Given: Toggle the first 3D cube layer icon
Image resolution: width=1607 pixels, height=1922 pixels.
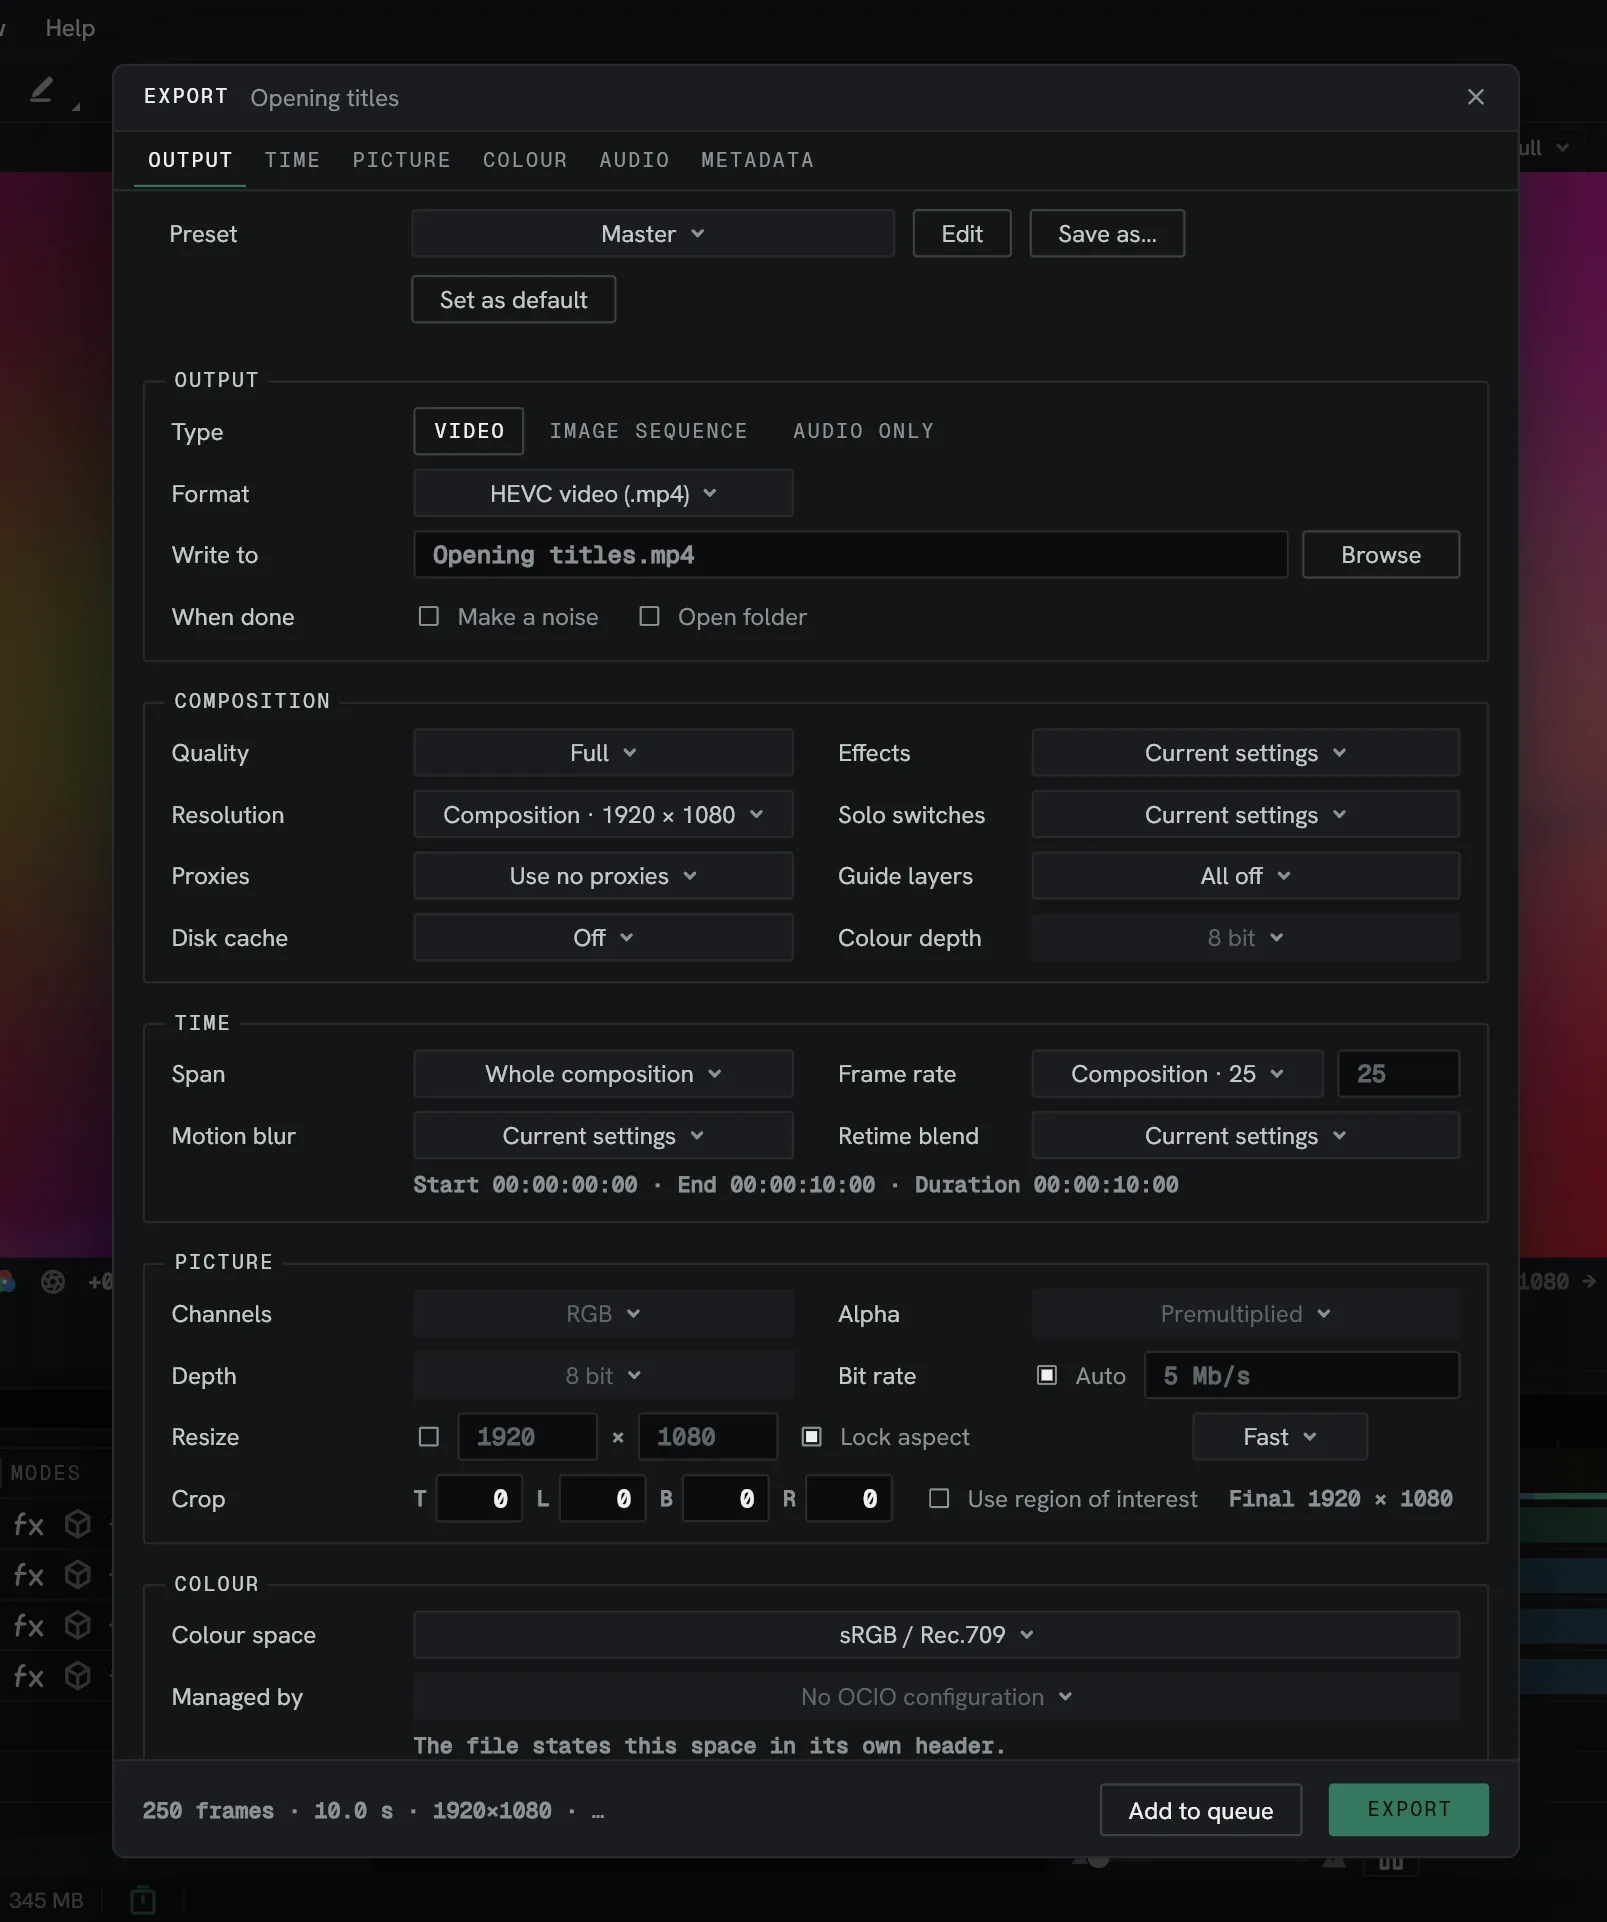Looking at the screenshot, I should click(x=78, y=1524).
